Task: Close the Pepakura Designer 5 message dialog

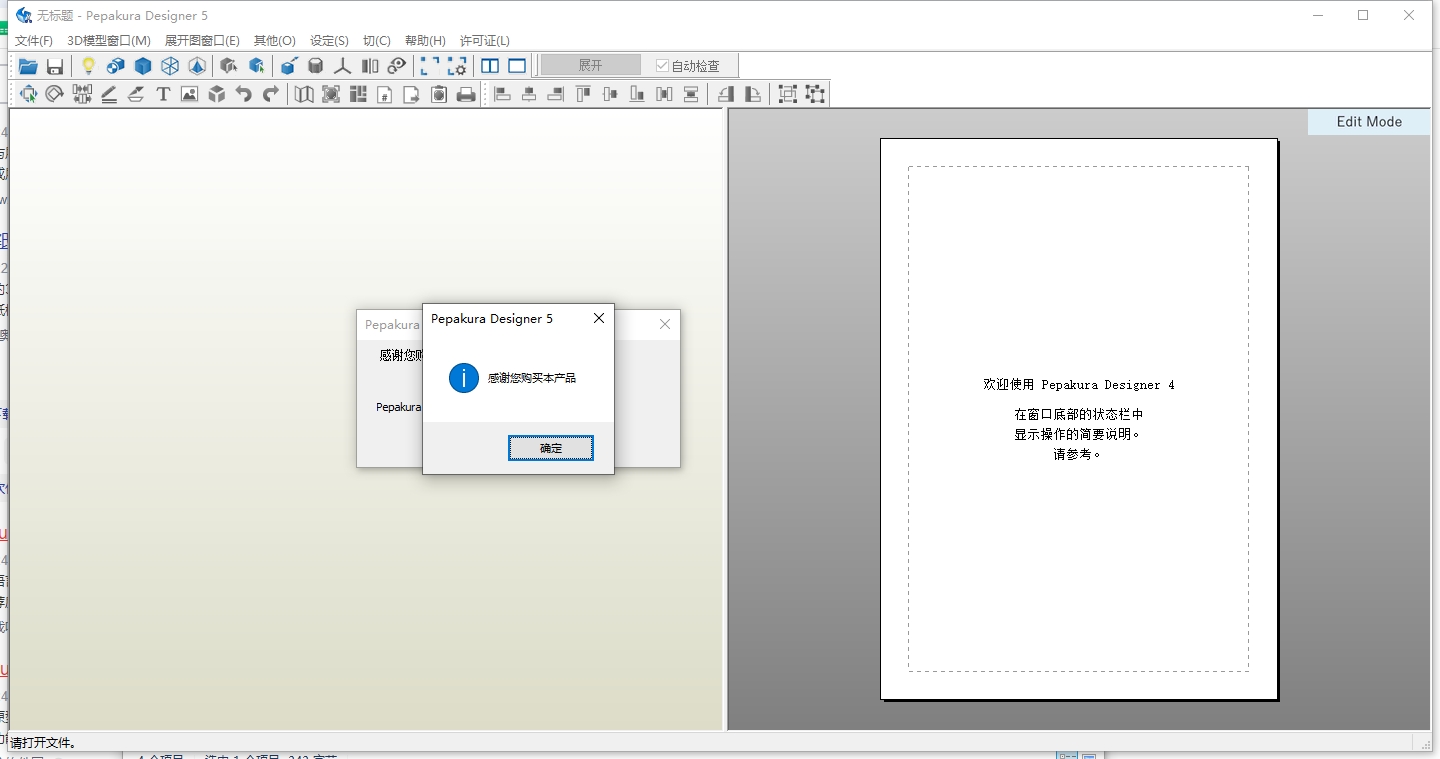Action: [598, 319]
